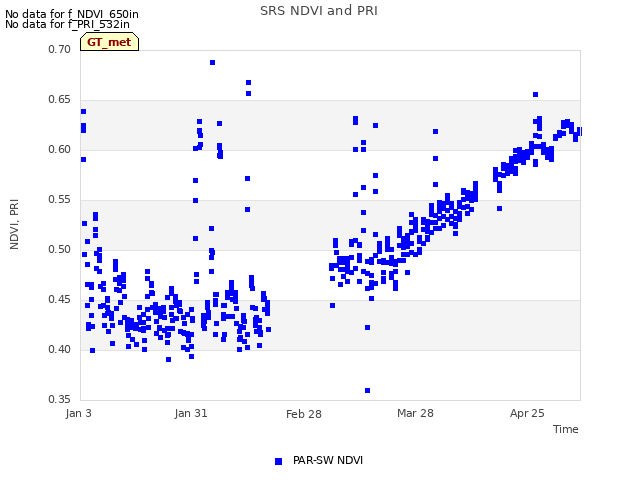This screenshot has height=480, width=640.
Task: Click the No data for f_PRI_532in message
Action: tap(67, 24)
